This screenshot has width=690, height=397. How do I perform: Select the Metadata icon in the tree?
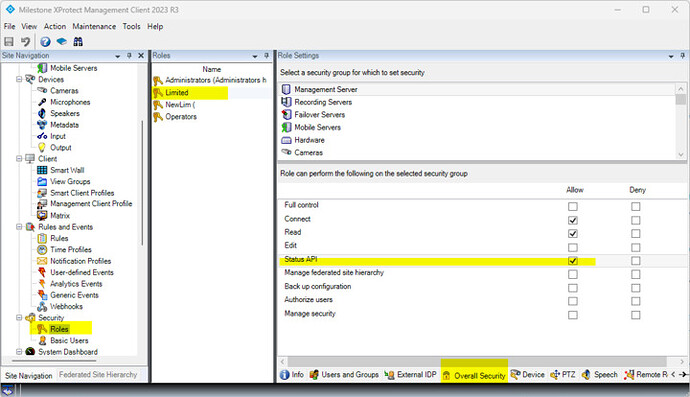point(42,125)
